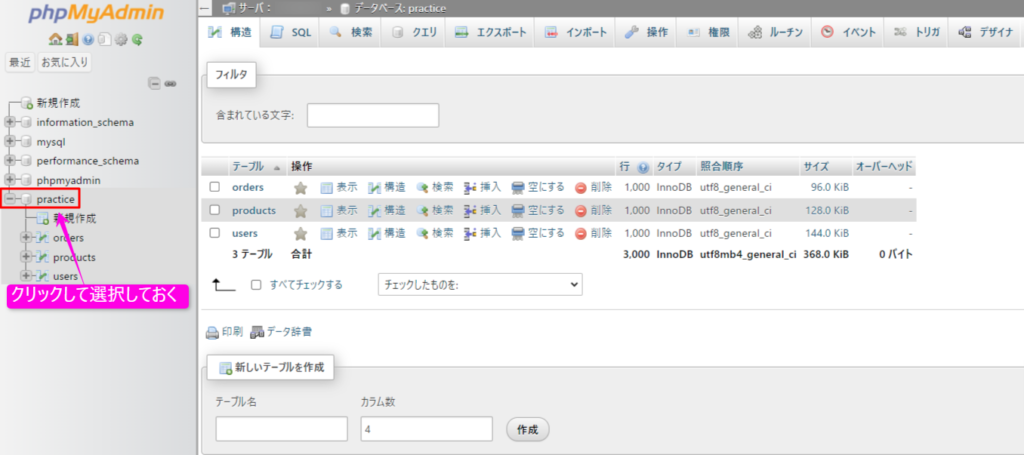
Task: Click the help icon next to 行 header
Action: [x=643, y=167]
